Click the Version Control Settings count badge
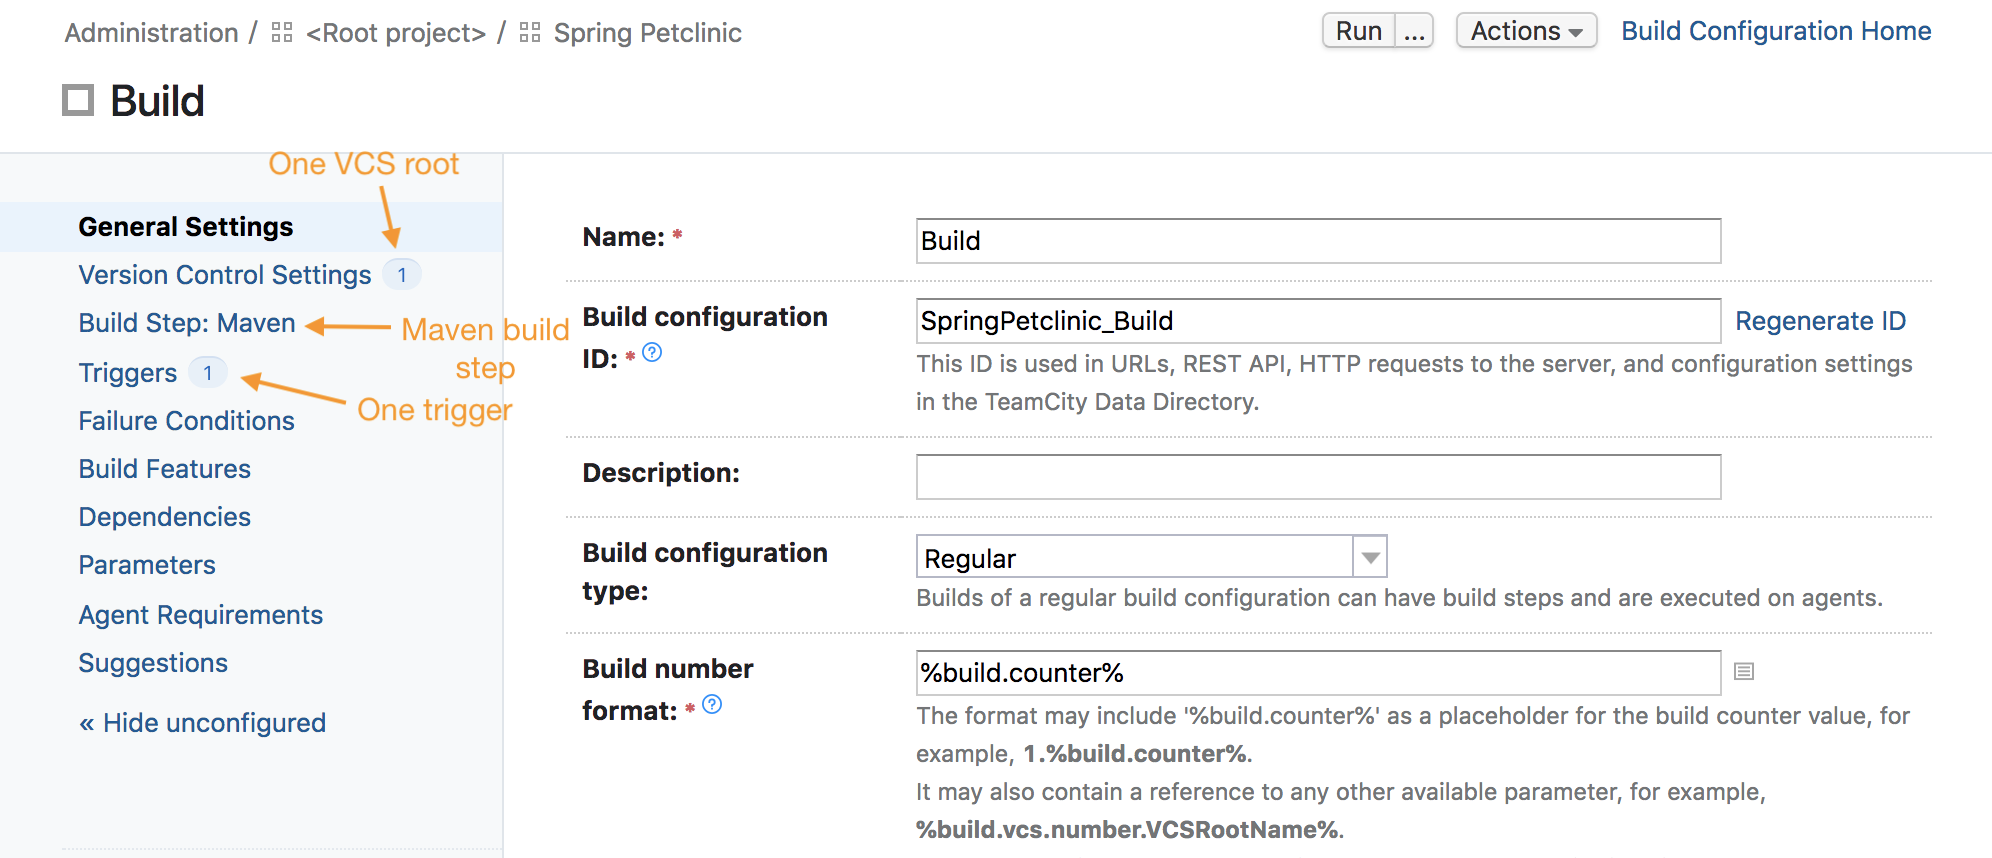1992x858 pixels. 402,274
